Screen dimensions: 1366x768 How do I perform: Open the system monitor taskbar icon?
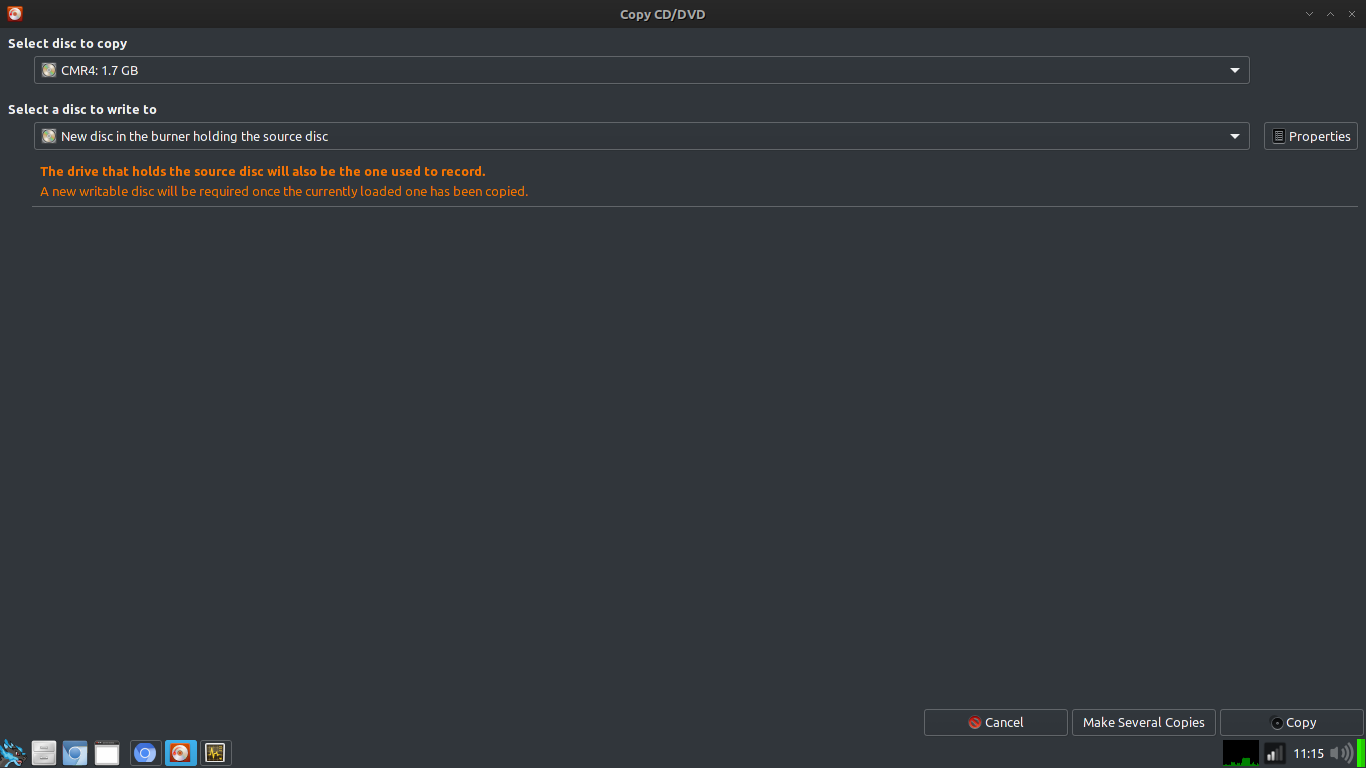click(x=215, y=753)
